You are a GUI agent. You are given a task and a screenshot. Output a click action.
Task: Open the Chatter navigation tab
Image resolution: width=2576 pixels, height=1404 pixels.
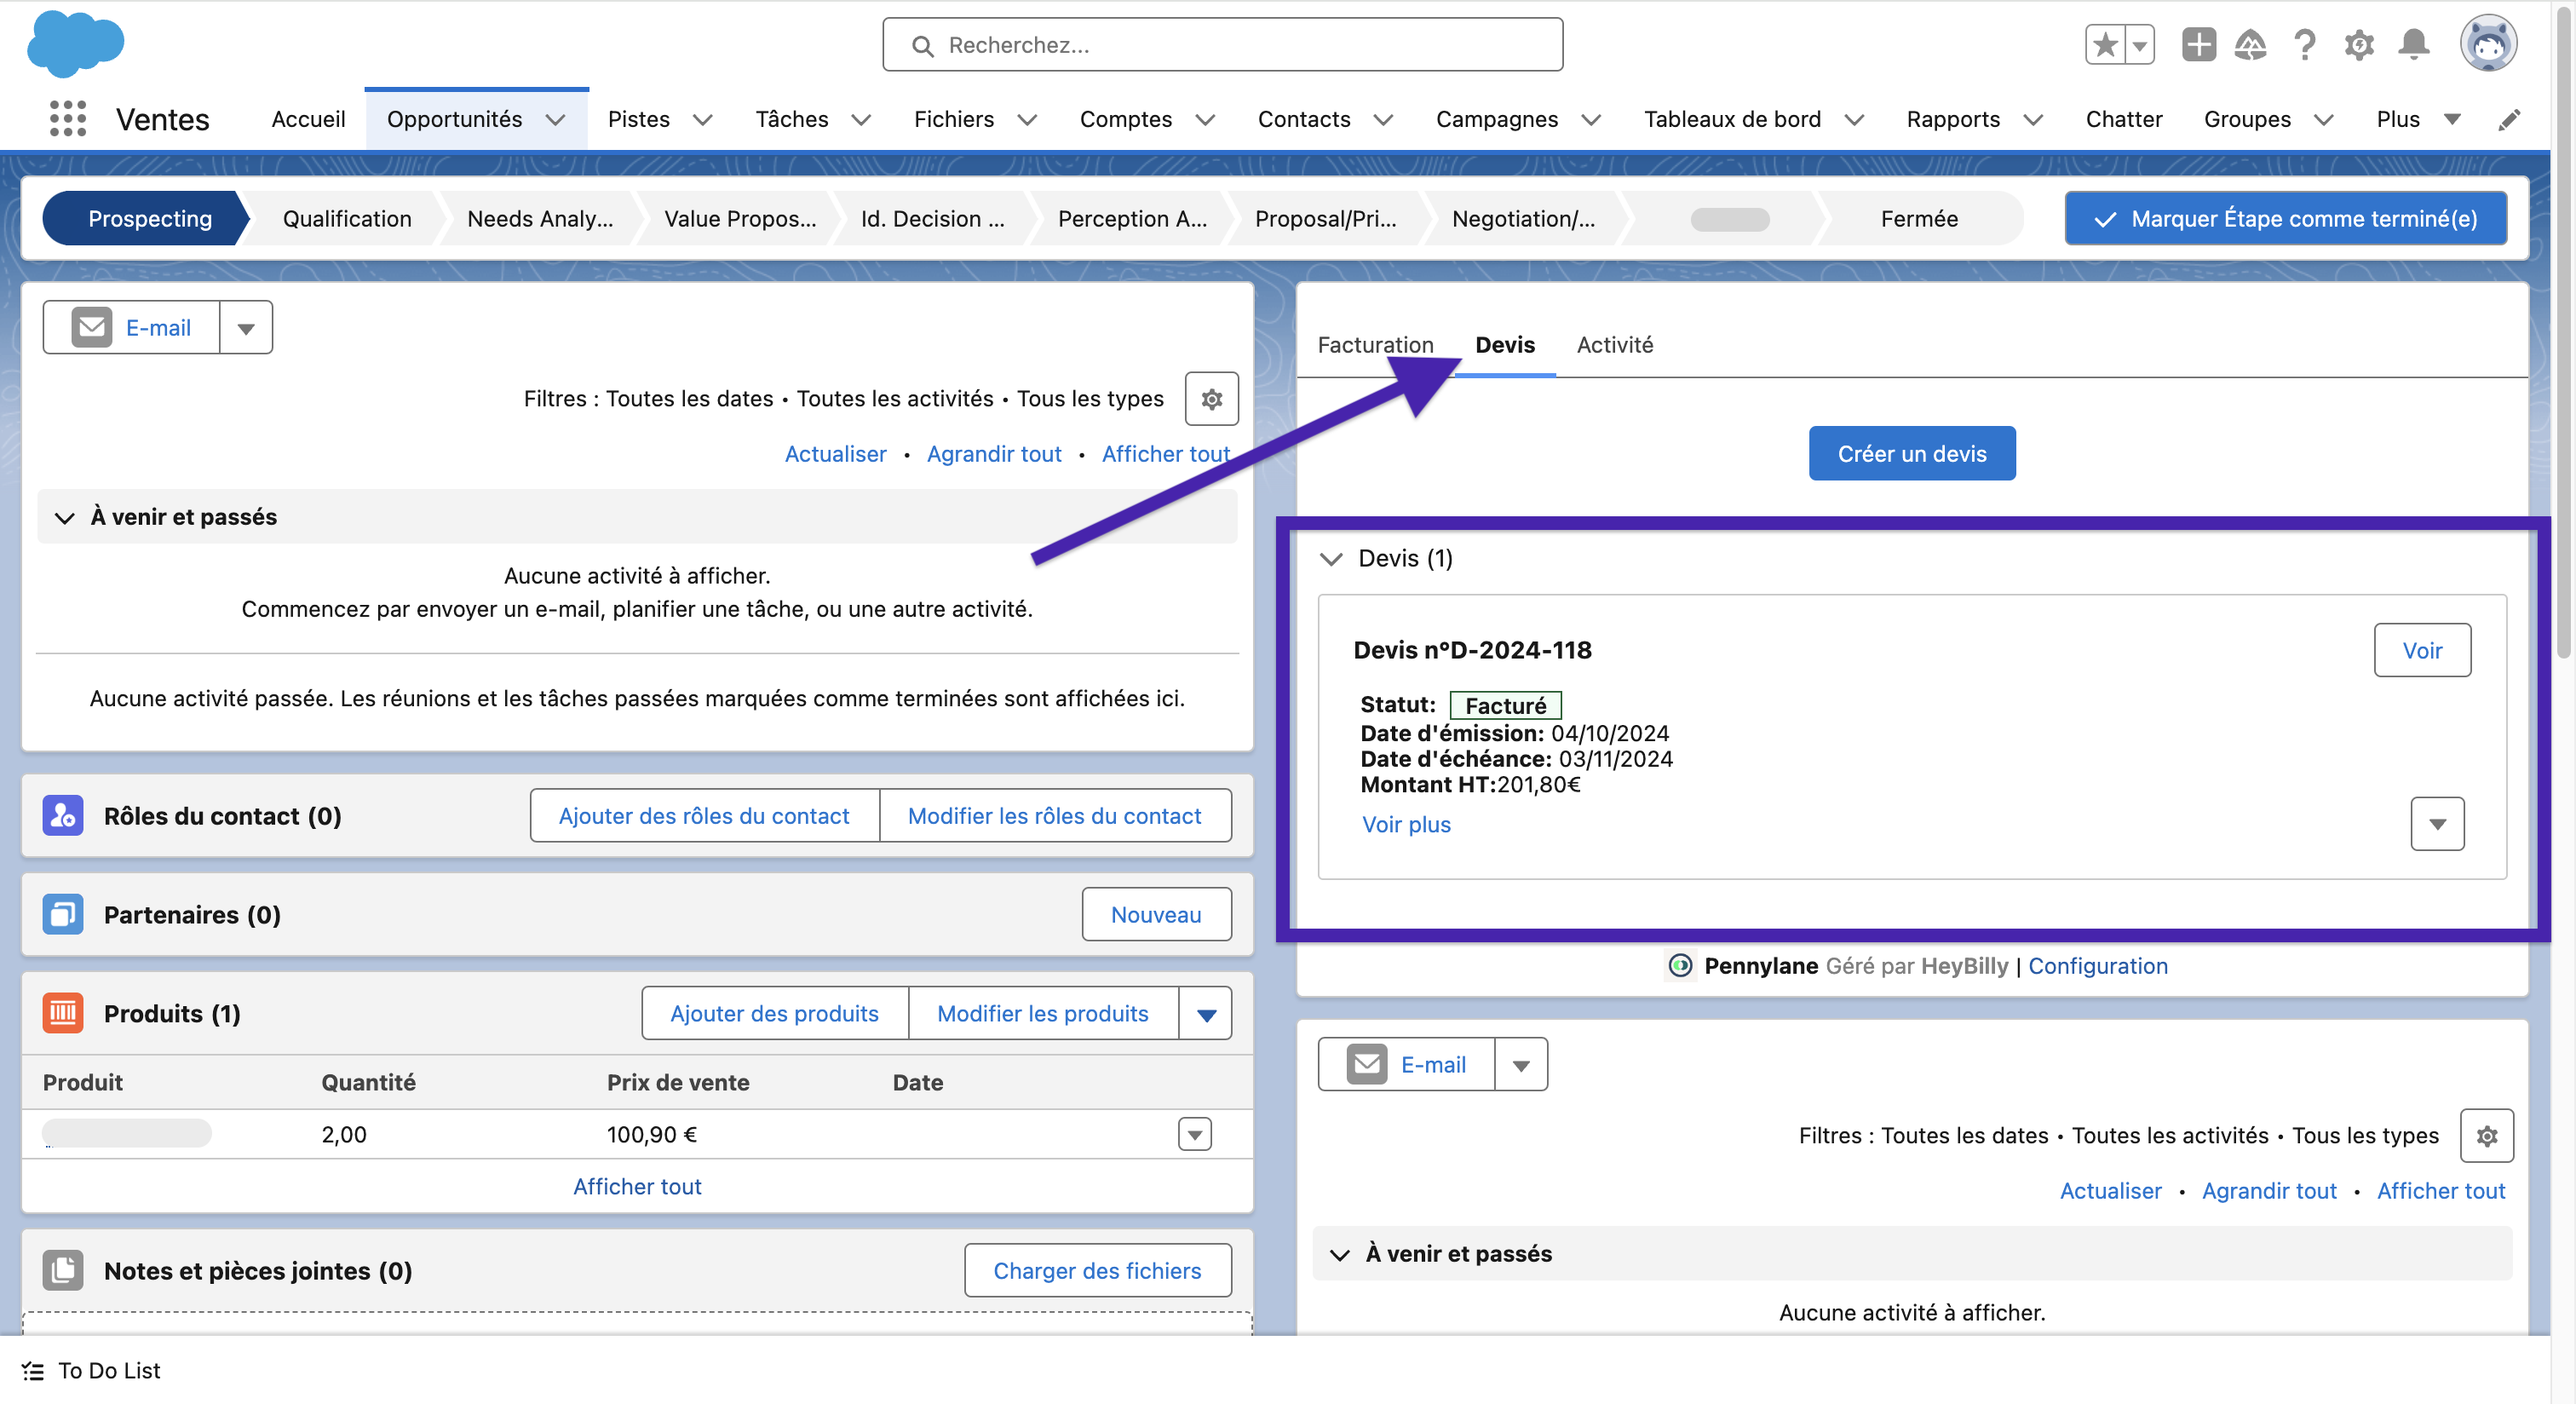tap(2124, 120)
